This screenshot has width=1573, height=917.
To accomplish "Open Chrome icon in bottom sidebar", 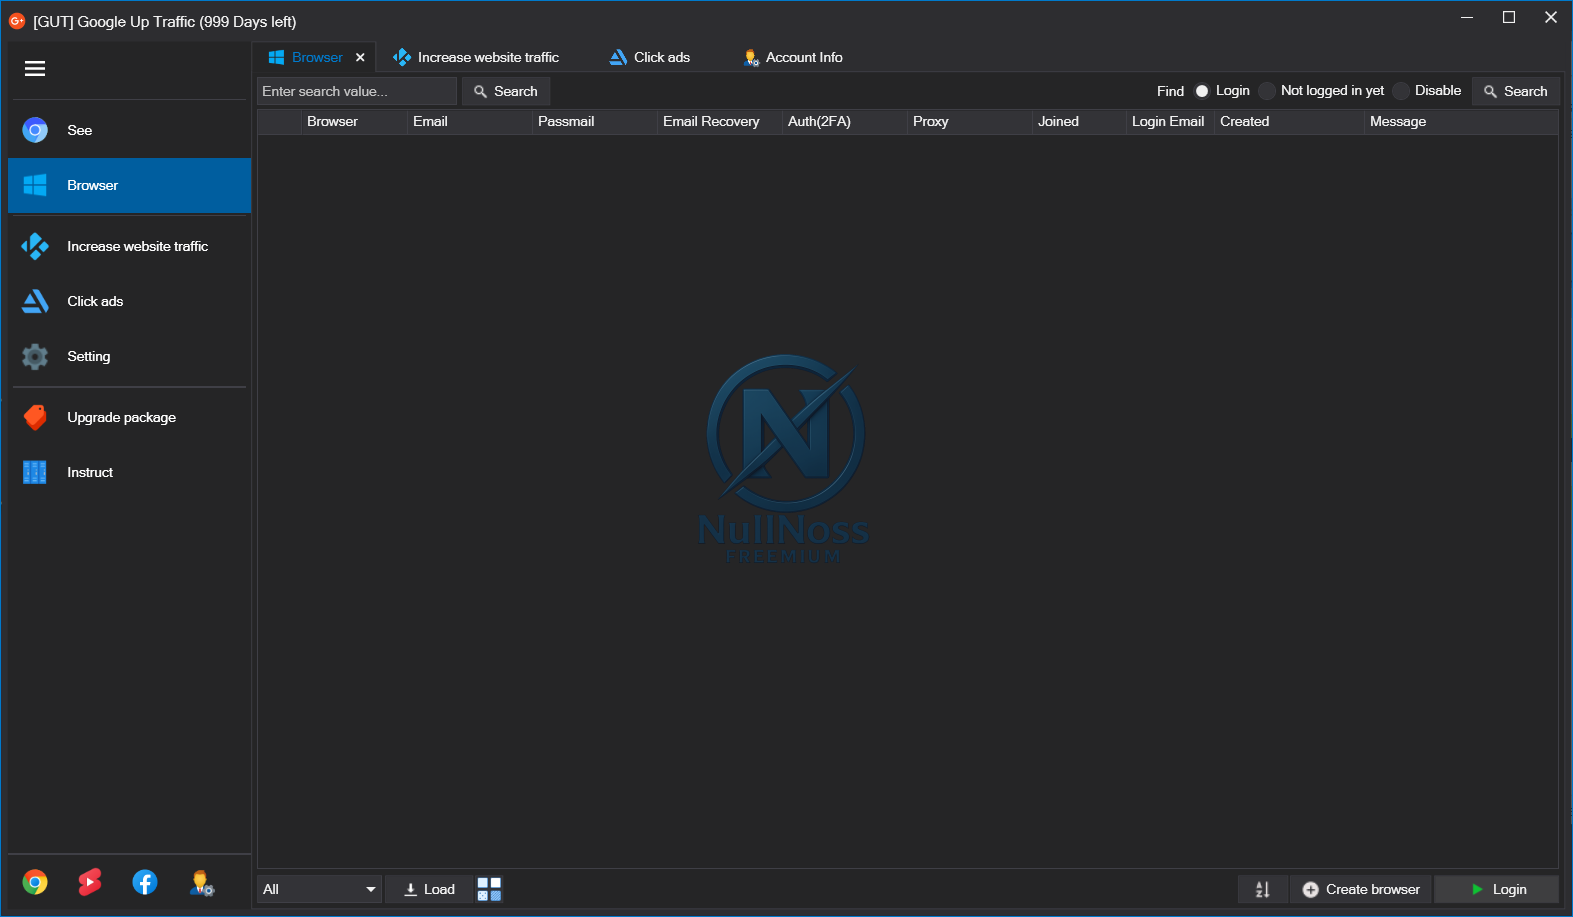I will click(x=35, y=882).
